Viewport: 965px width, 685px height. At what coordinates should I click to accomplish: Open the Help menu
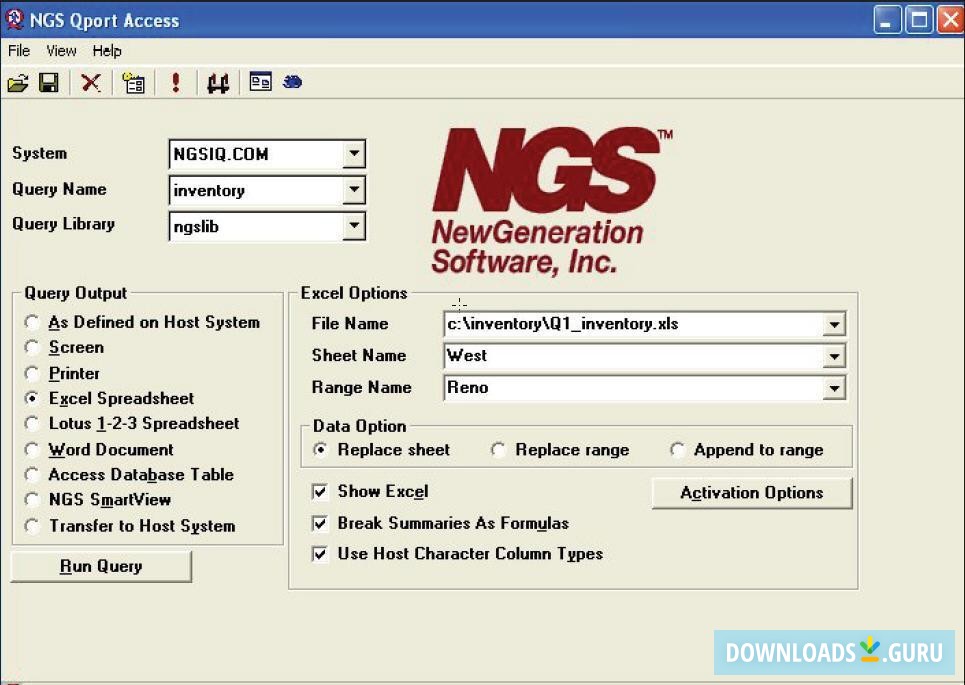pyautogui.click(x=107, y=50)
